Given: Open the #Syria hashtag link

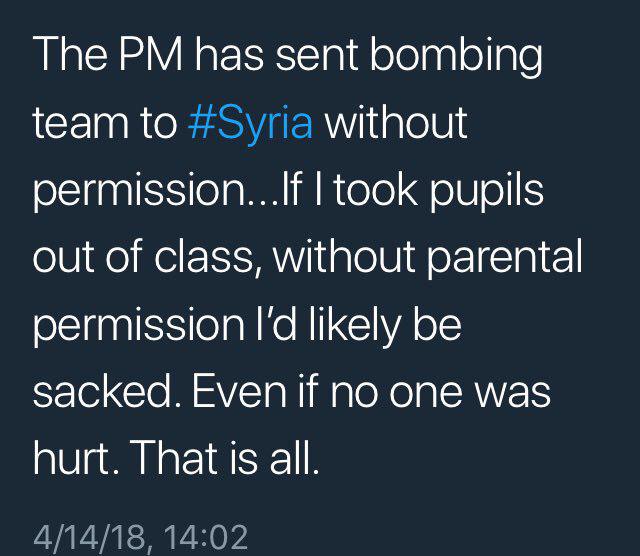Looking at the screenshot, I should coord(250,124).
